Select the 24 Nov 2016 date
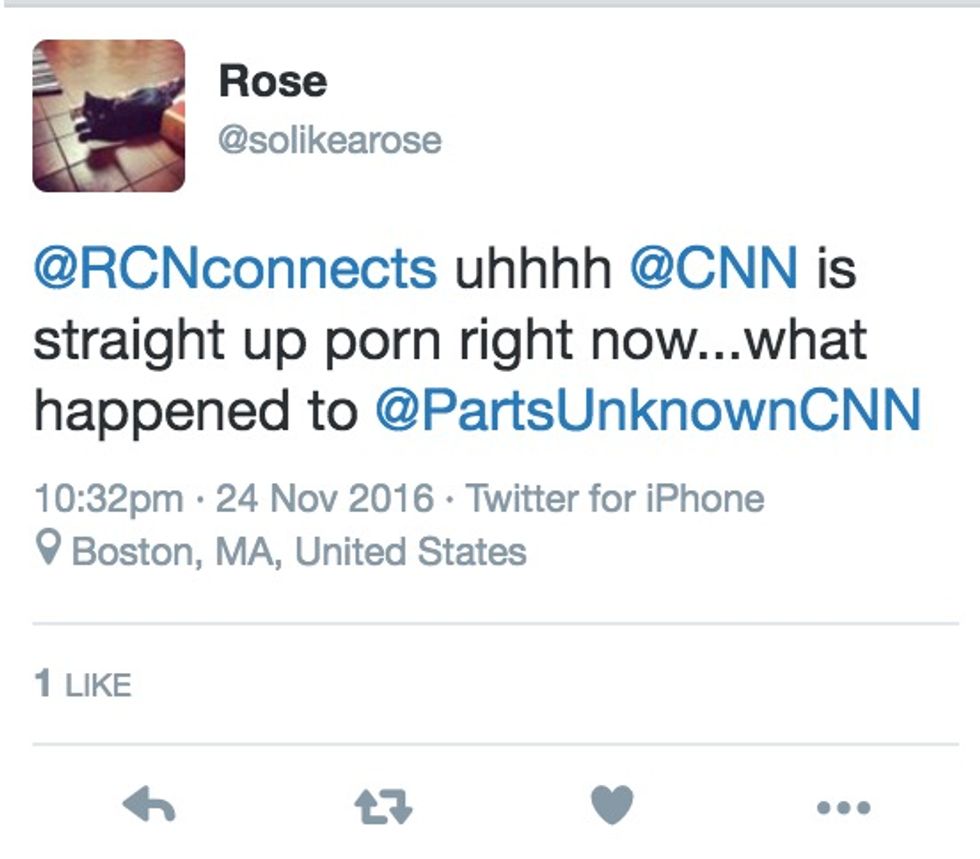 point(325,498)
